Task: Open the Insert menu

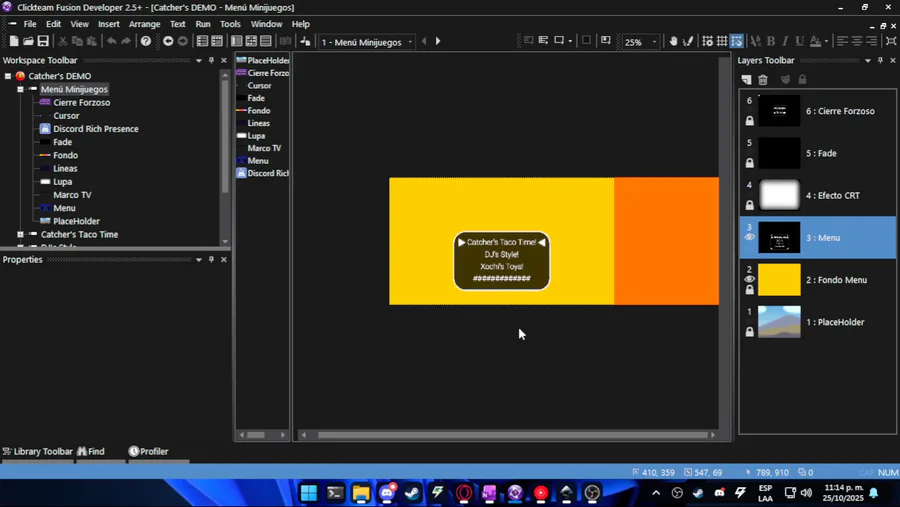Action: click(x=108, y=24)
